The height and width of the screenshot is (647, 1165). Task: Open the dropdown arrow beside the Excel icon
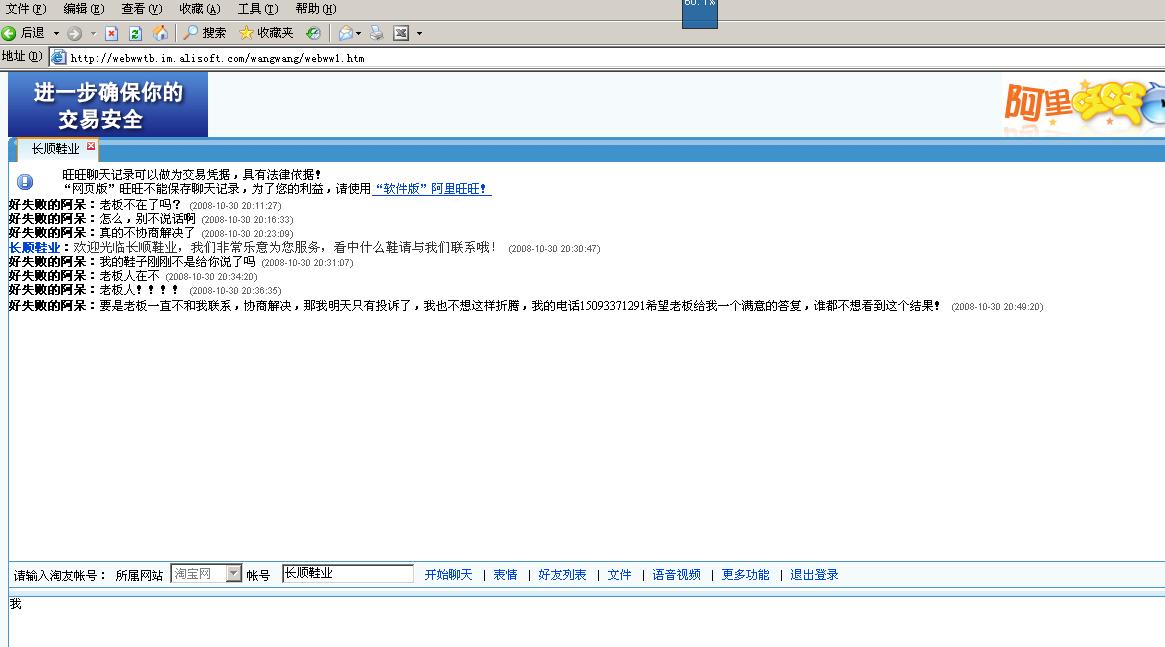tap(419, 33)
